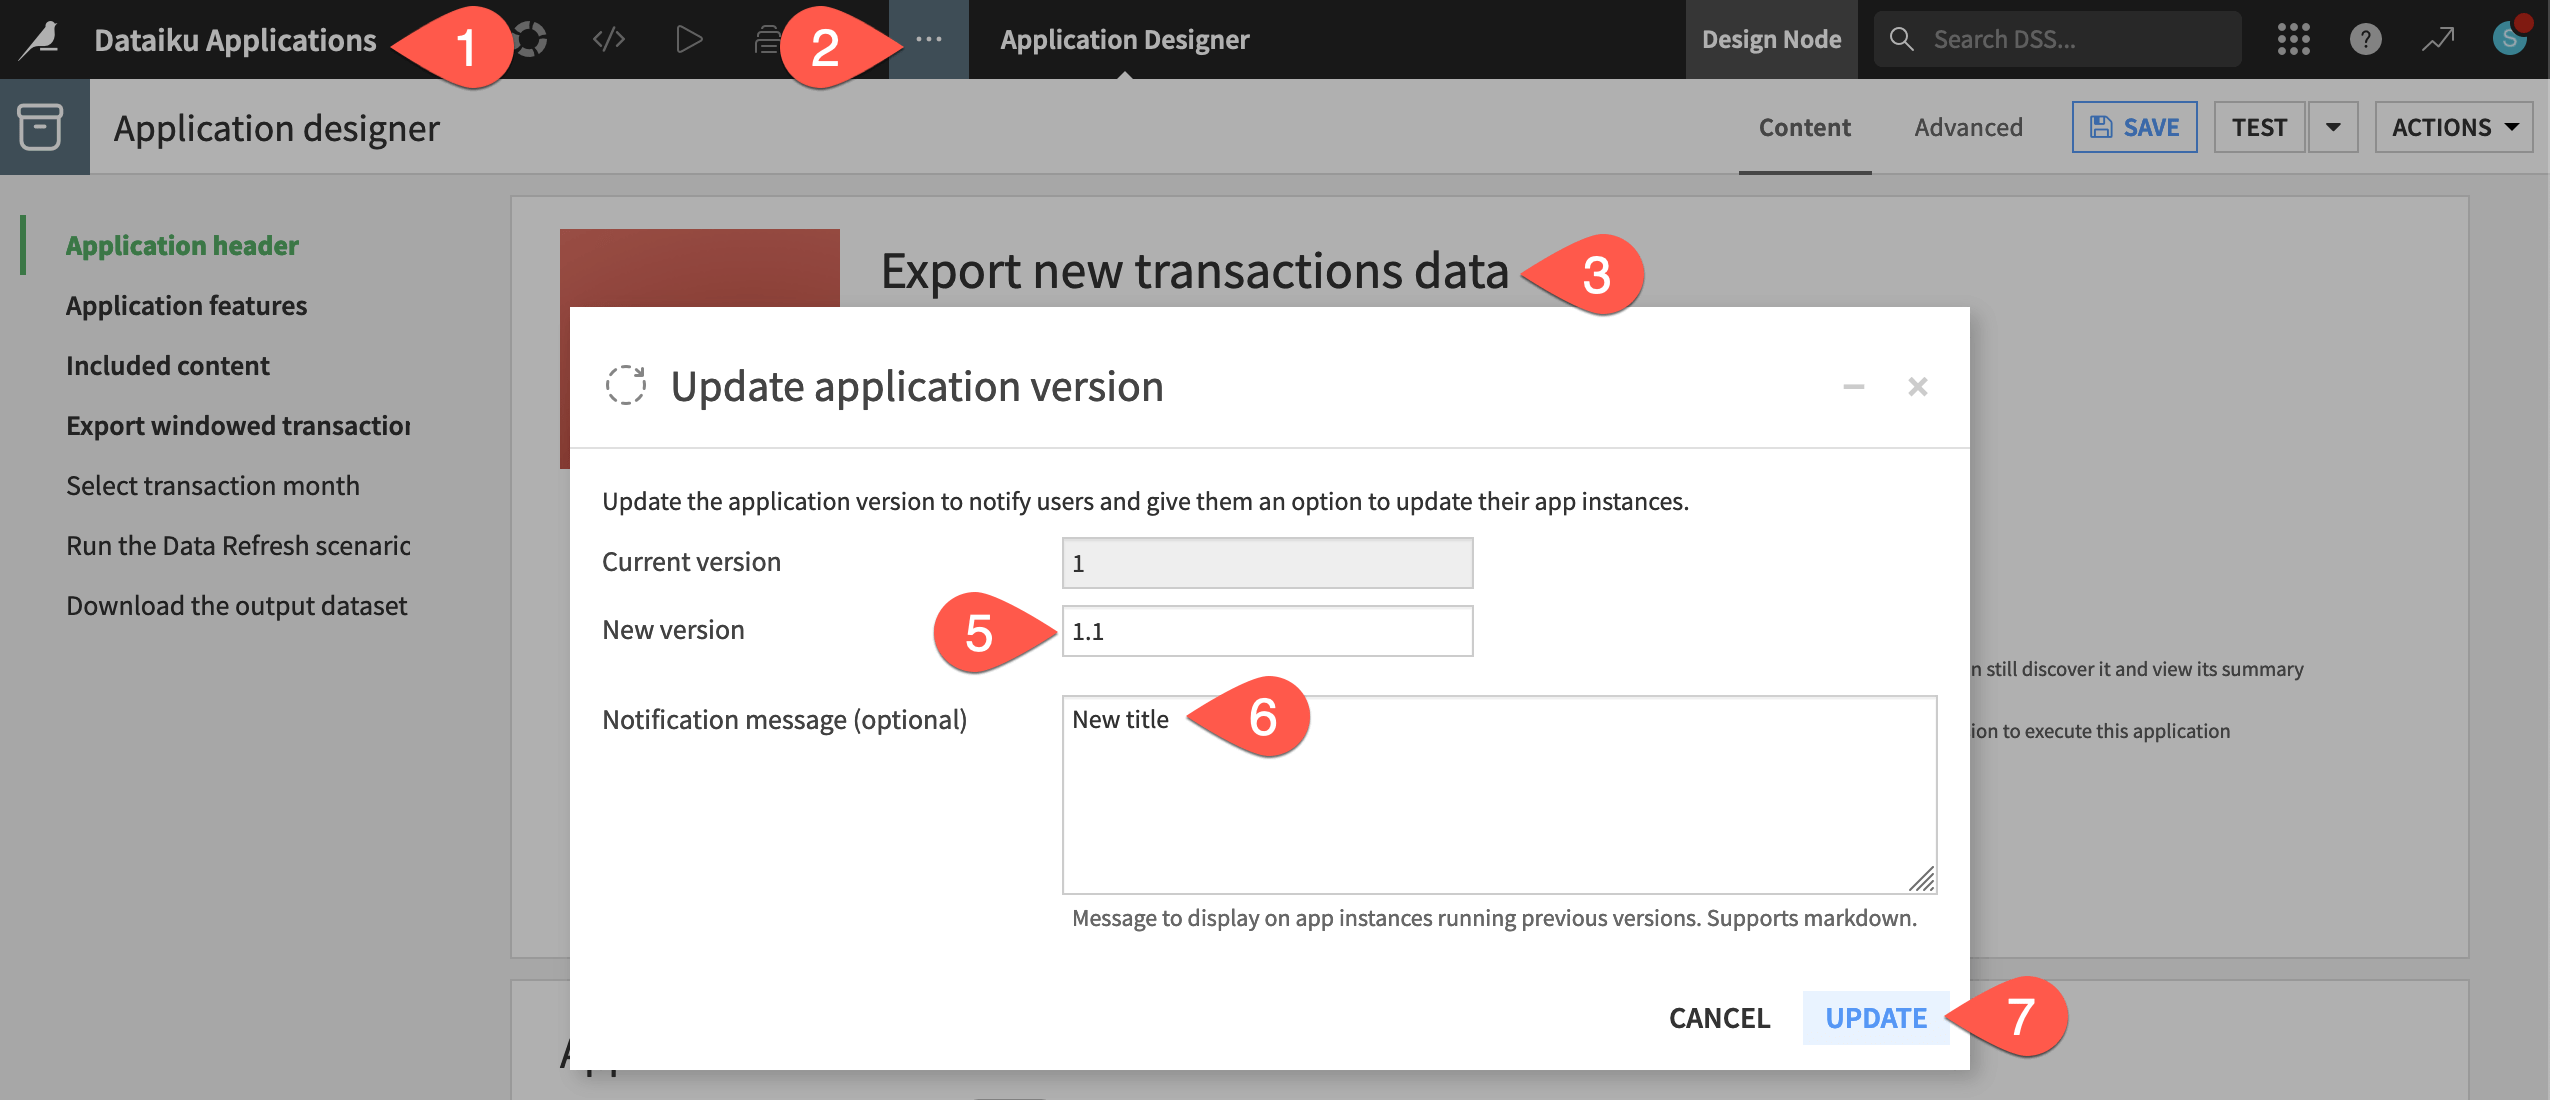Select Export windowed transaction section
2550x1100 pixels.
(239, 423)
